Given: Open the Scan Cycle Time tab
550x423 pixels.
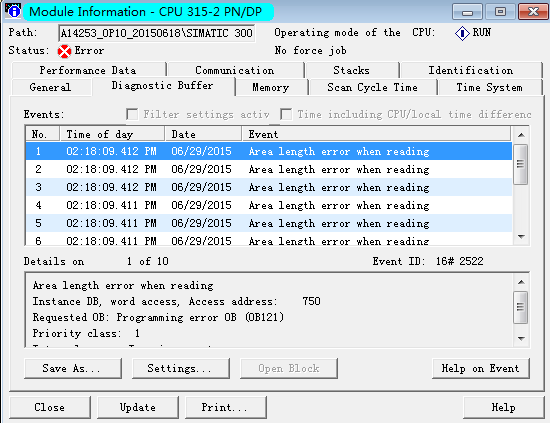Looking at the screenshot, I should 373,87.
